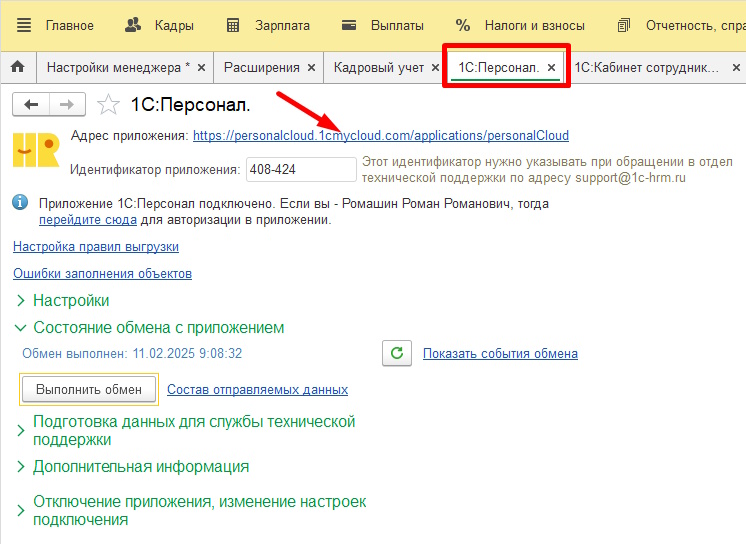Expand Подготовка данных для службы технической поддержки
Viewport: 746px width, 544px height.
(x=194, y=430)
